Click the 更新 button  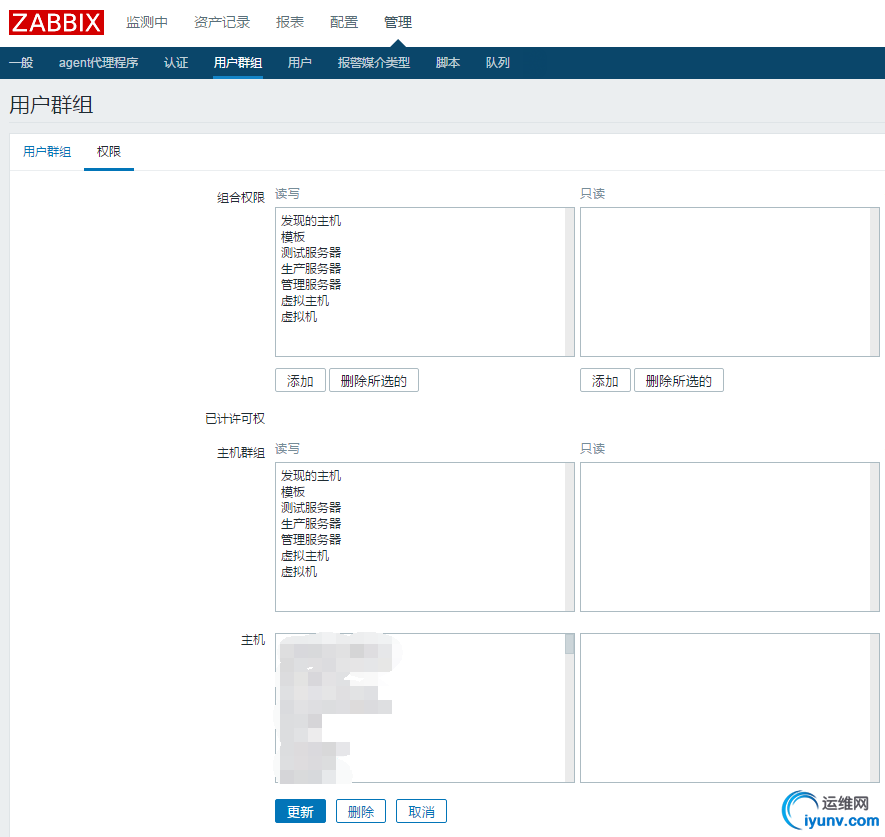click(x=300, y=812)
